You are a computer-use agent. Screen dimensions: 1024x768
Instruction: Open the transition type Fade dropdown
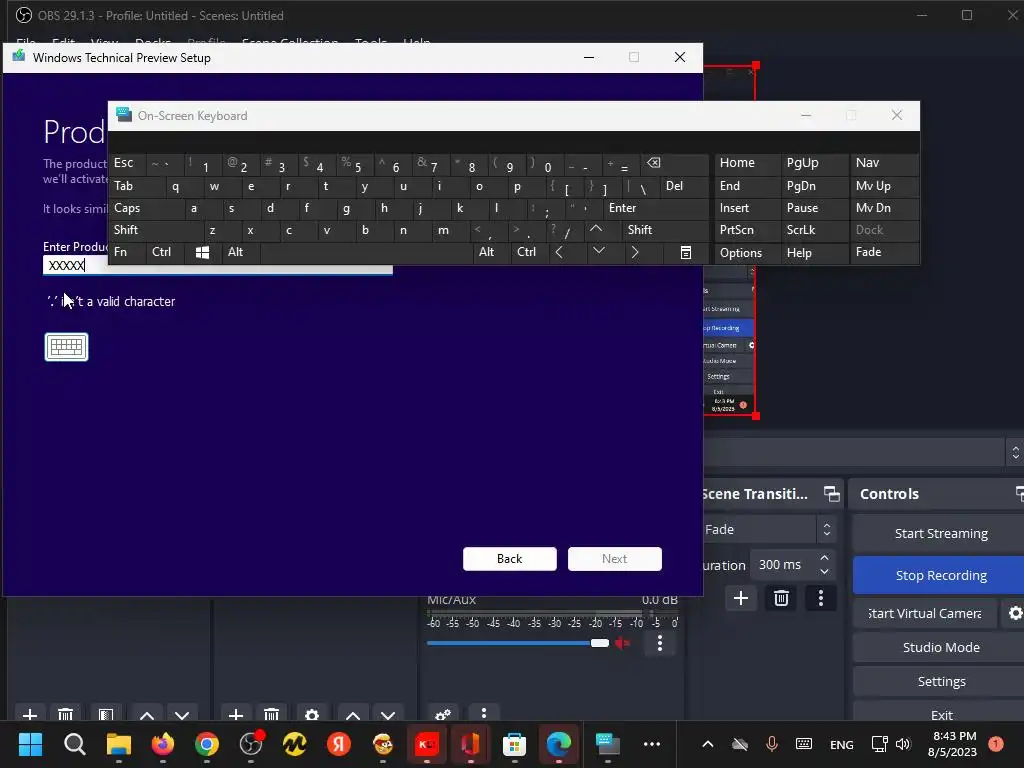(x=769, y=530)
